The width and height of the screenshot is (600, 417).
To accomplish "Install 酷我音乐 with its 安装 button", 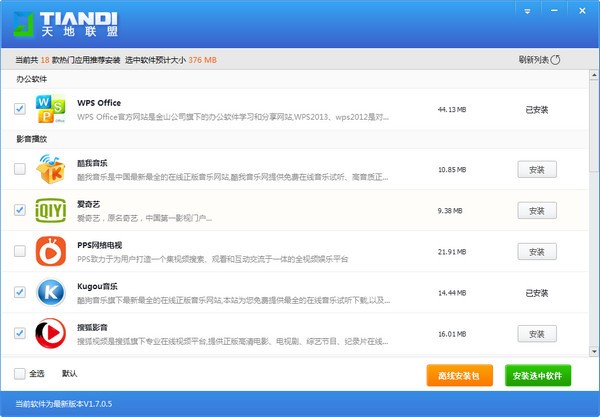I will coord(537,169).
